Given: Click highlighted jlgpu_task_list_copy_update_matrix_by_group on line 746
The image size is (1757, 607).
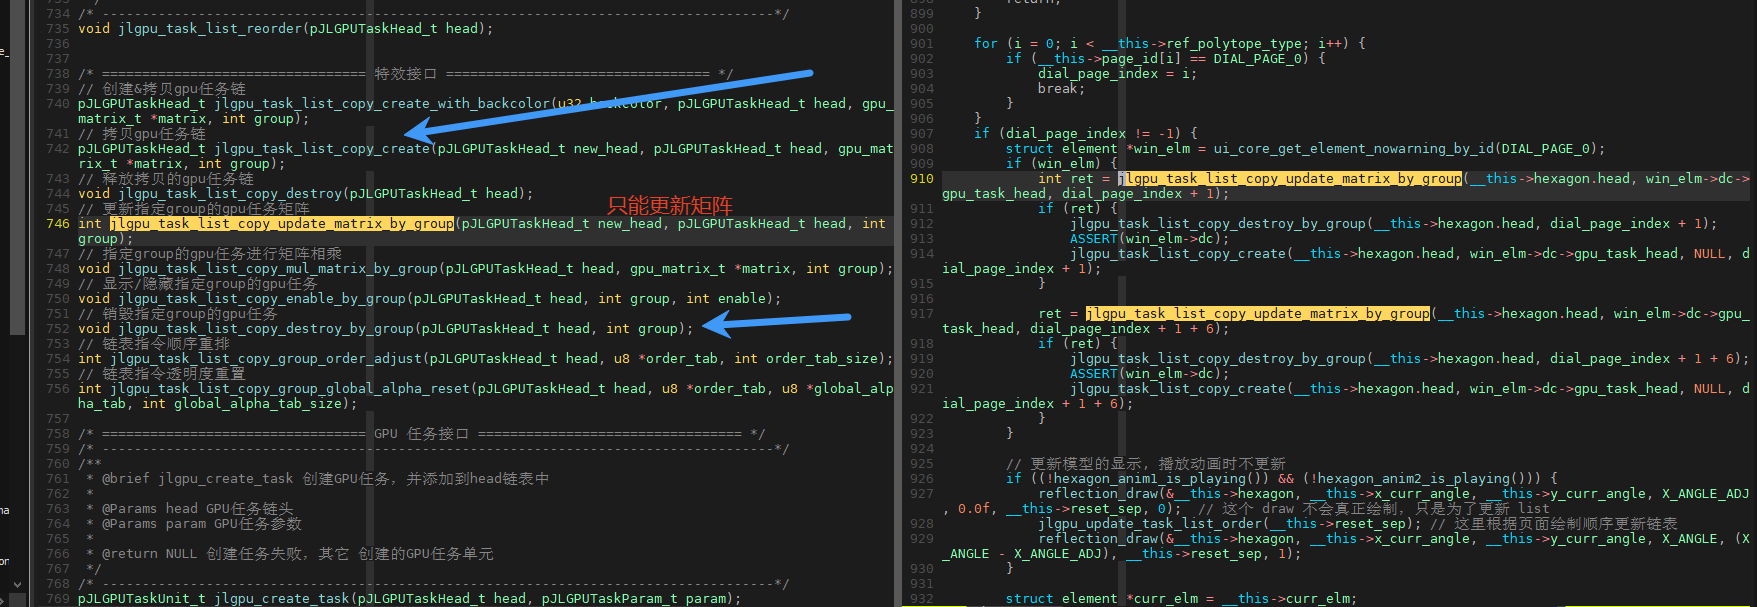Looking at the screenshot, I should (x=282, y=224).
